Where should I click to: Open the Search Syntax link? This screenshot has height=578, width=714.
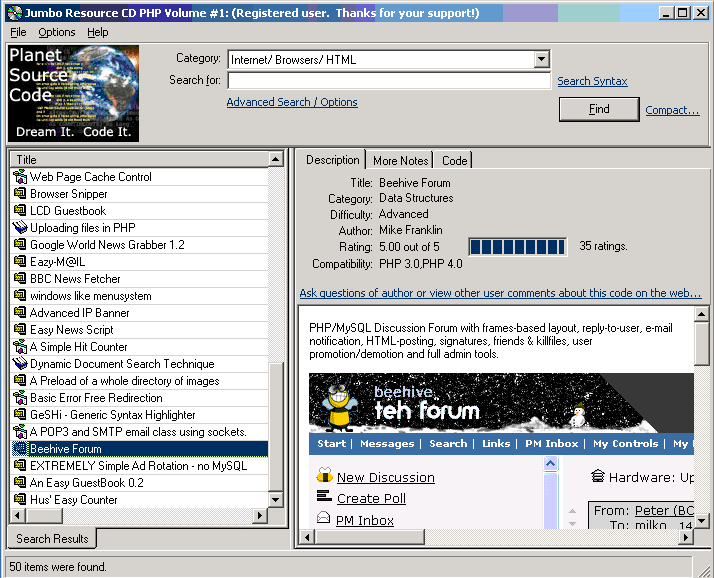tap(592, 81)
